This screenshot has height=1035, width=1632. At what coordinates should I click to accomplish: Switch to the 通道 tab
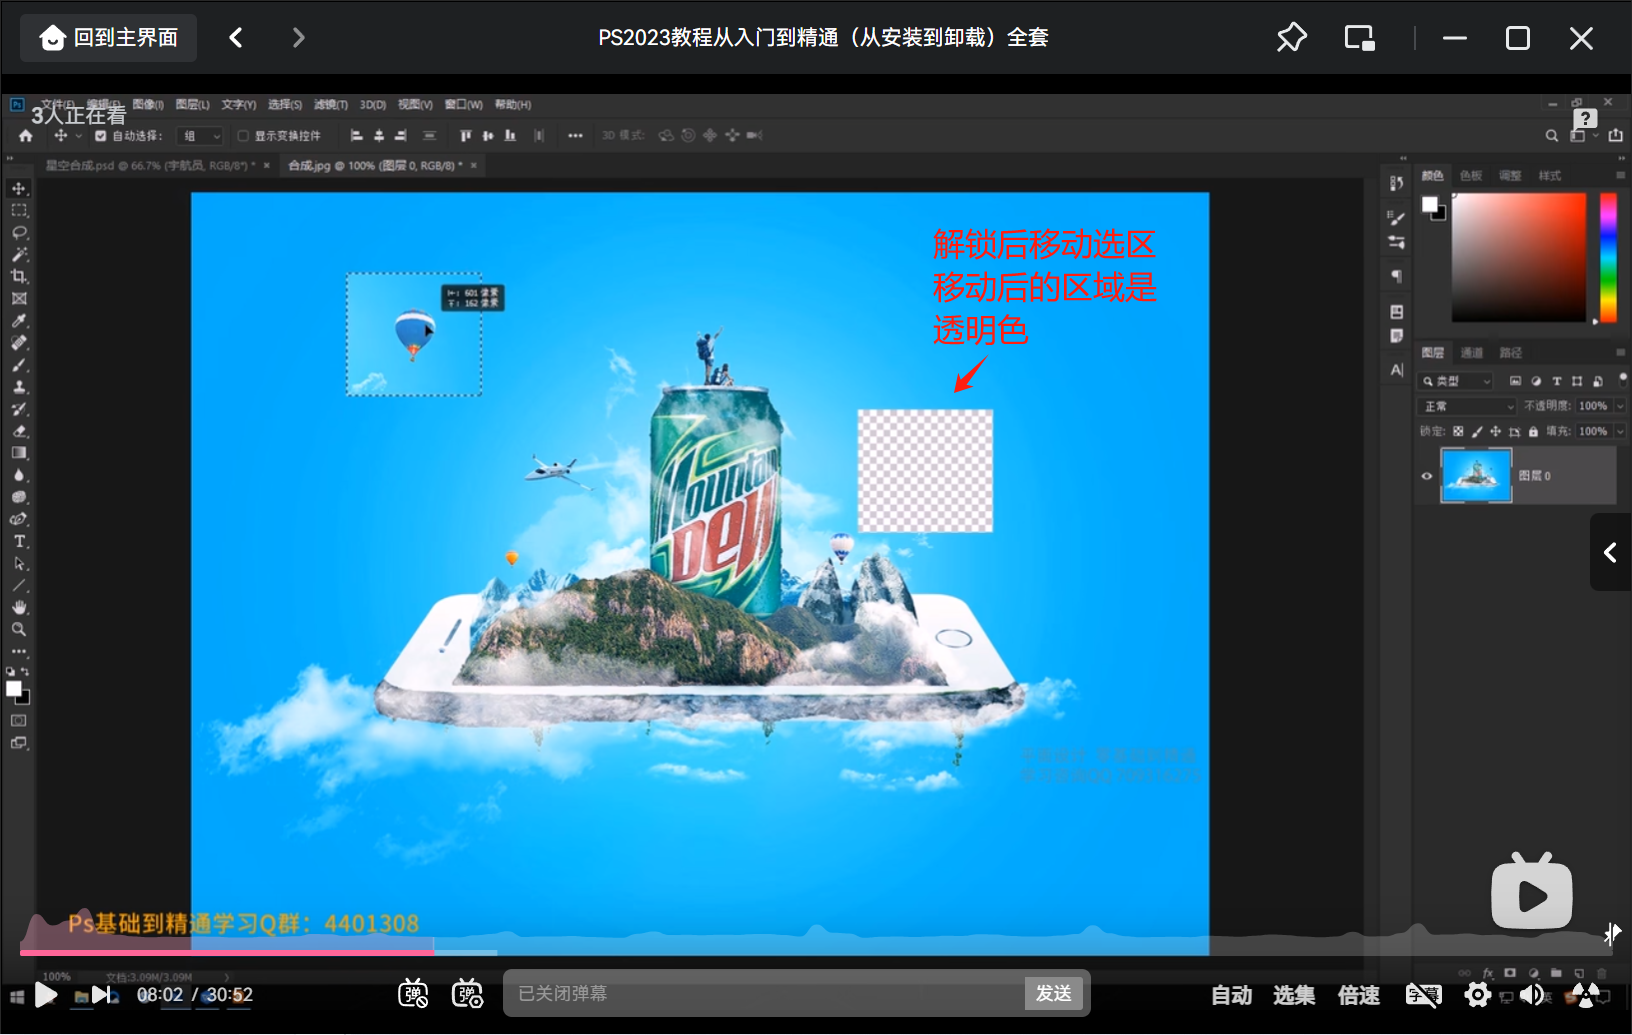1472,353
